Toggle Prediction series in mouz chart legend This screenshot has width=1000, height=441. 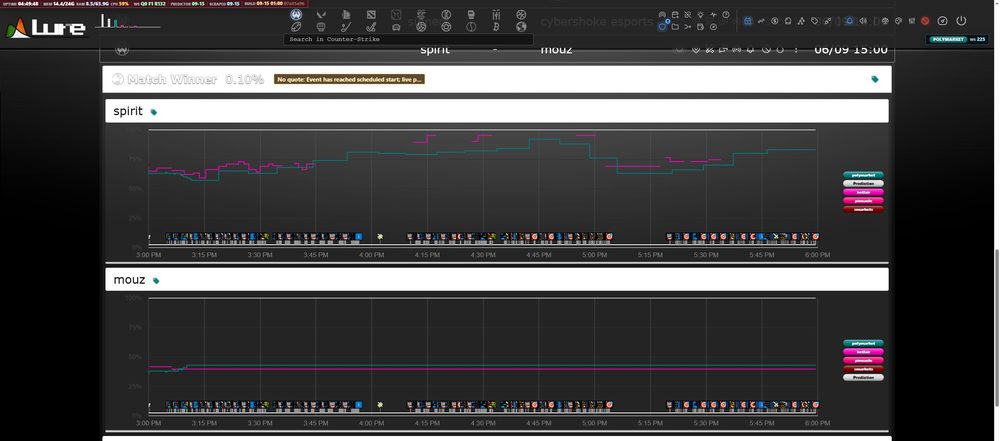[x=863, y=377]
